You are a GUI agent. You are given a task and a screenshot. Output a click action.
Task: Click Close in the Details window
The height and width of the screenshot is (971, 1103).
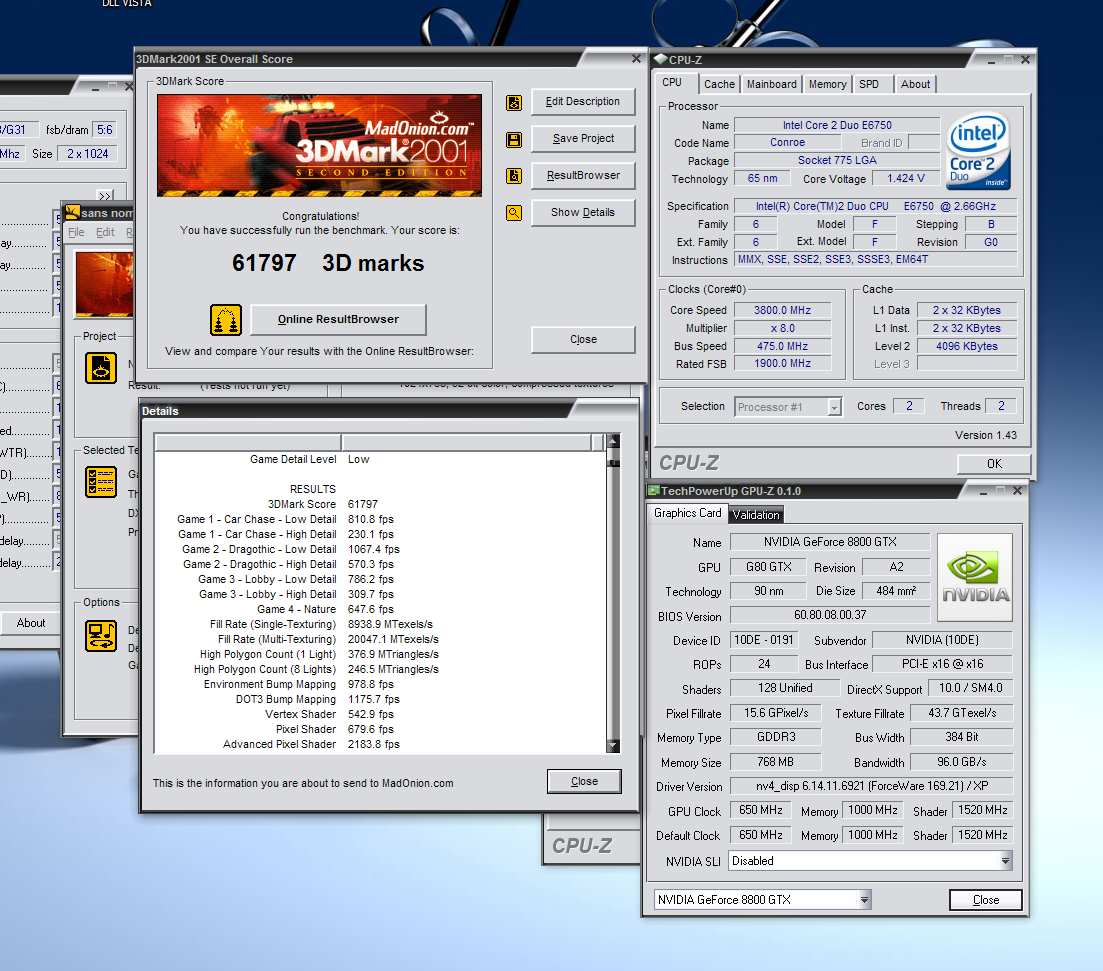(x=585, y=781)
